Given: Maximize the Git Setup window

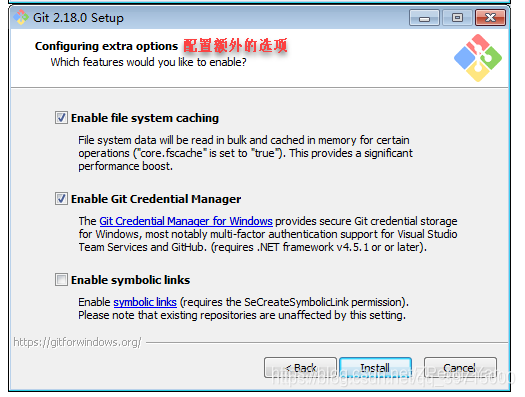Looking at the screenshot, I should (457, 18).
